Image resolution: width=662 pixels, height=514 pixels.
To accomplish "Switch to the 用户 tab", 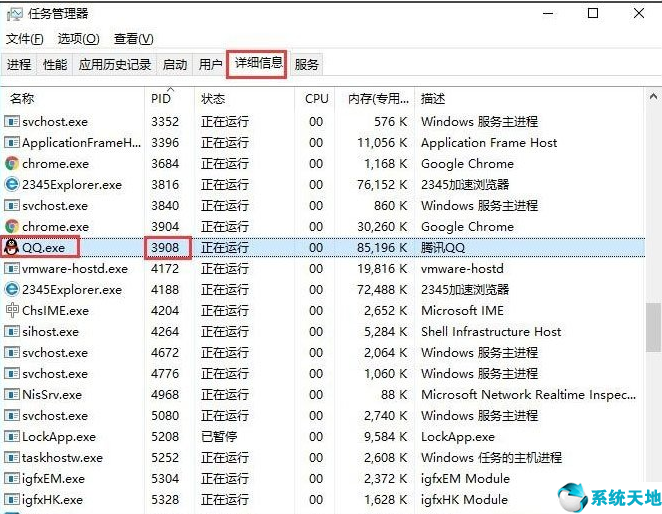I will click(210, 65).
